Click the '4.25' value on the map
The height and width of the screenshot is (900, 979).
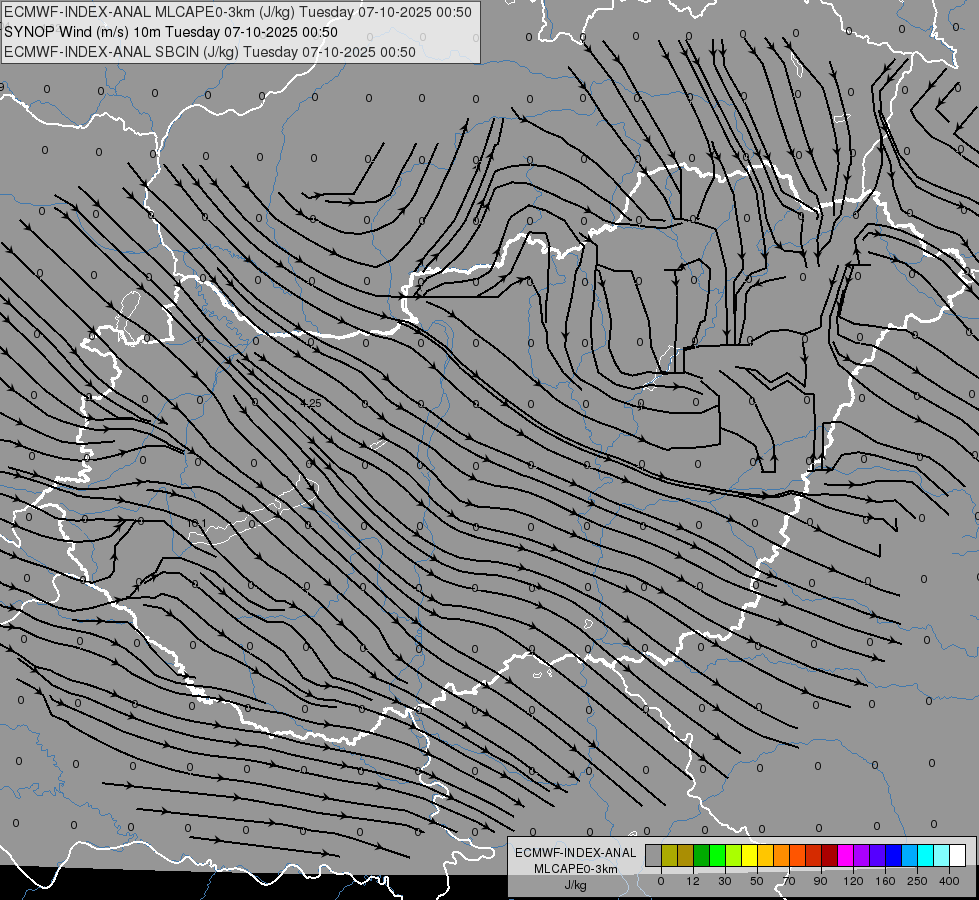click(311, 403)
